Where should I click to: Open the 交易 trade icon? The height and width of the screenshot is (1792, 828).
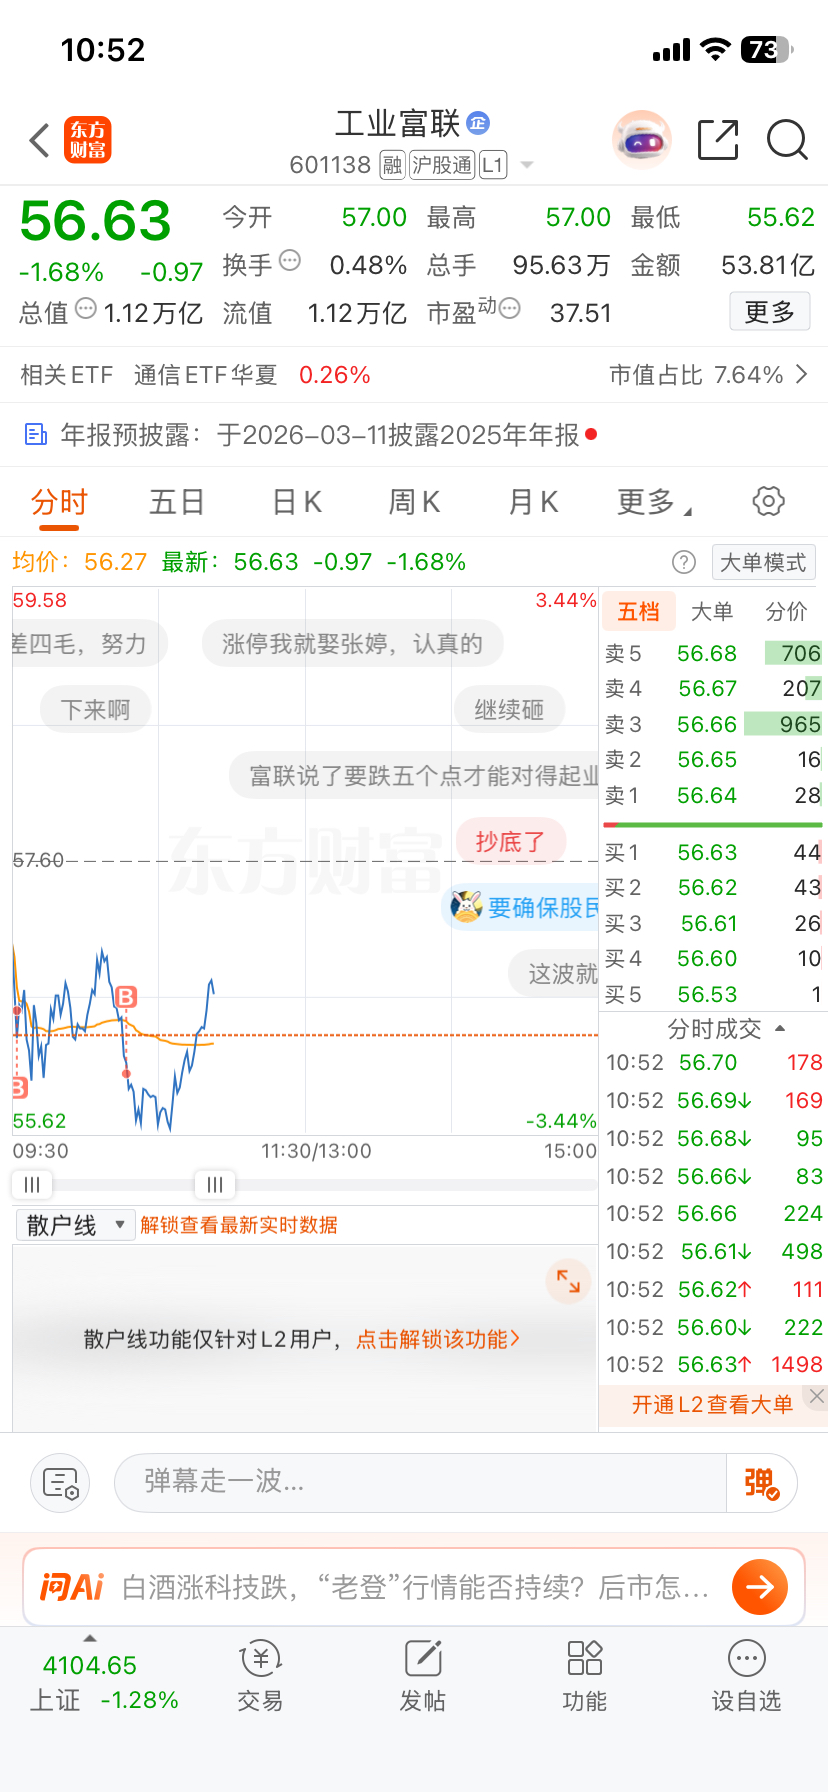click(260, 1677)
